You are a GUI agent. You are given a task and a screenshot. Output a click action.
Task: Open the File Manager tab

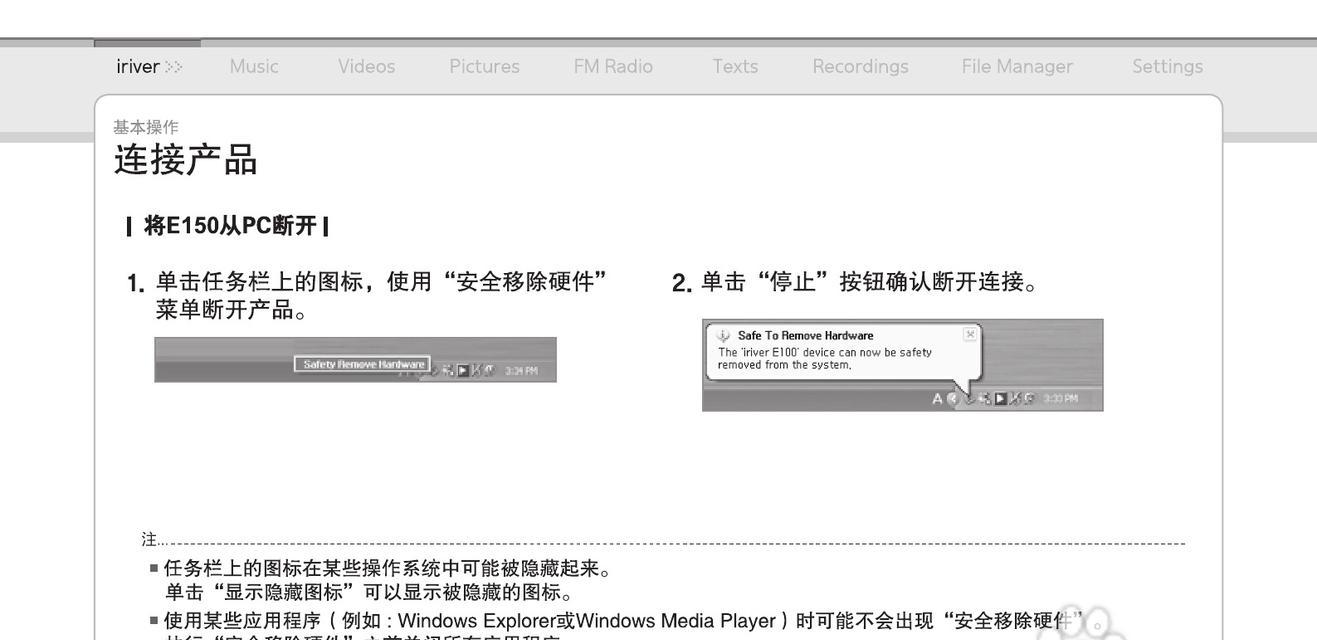[1017, 67]
